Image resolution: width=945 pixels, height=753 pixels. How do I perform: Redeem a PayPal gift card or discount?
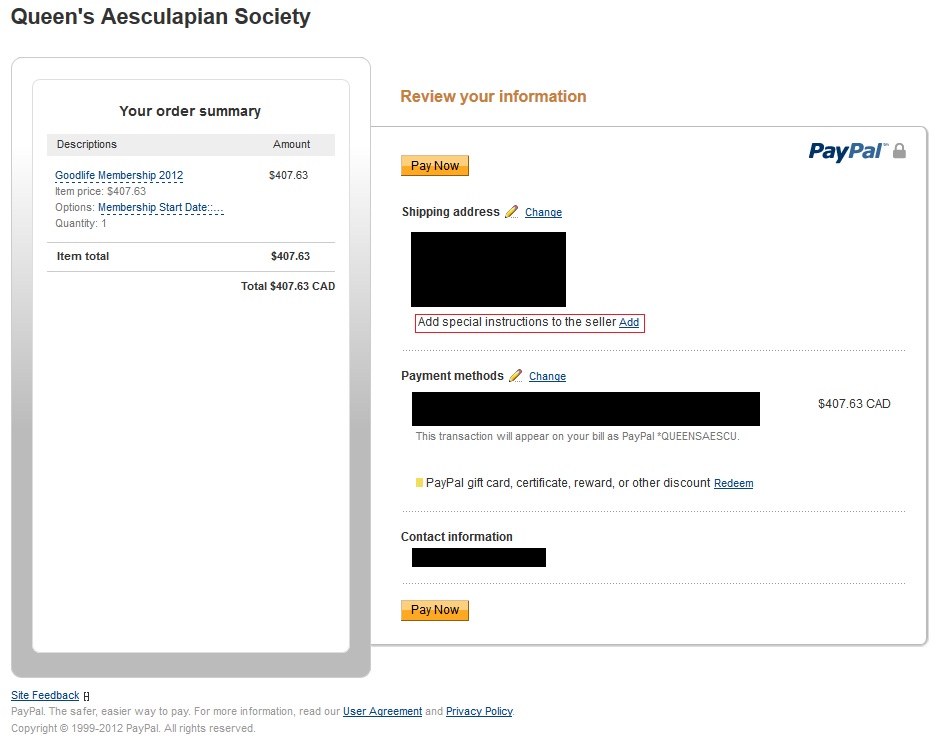tap(733, 484)
